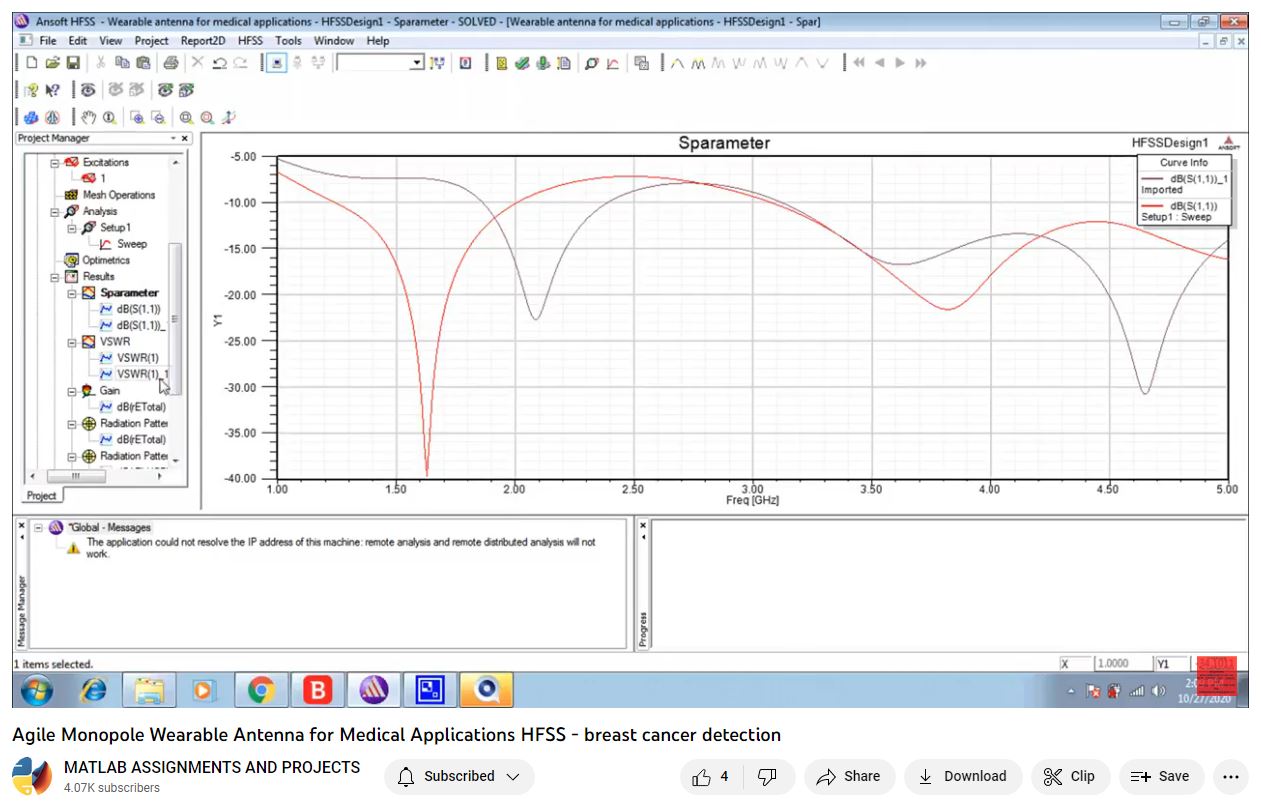This screenshot has height=811, width=1261.
Task: Click the Print icon in toolbar
Action: (170, 63)
